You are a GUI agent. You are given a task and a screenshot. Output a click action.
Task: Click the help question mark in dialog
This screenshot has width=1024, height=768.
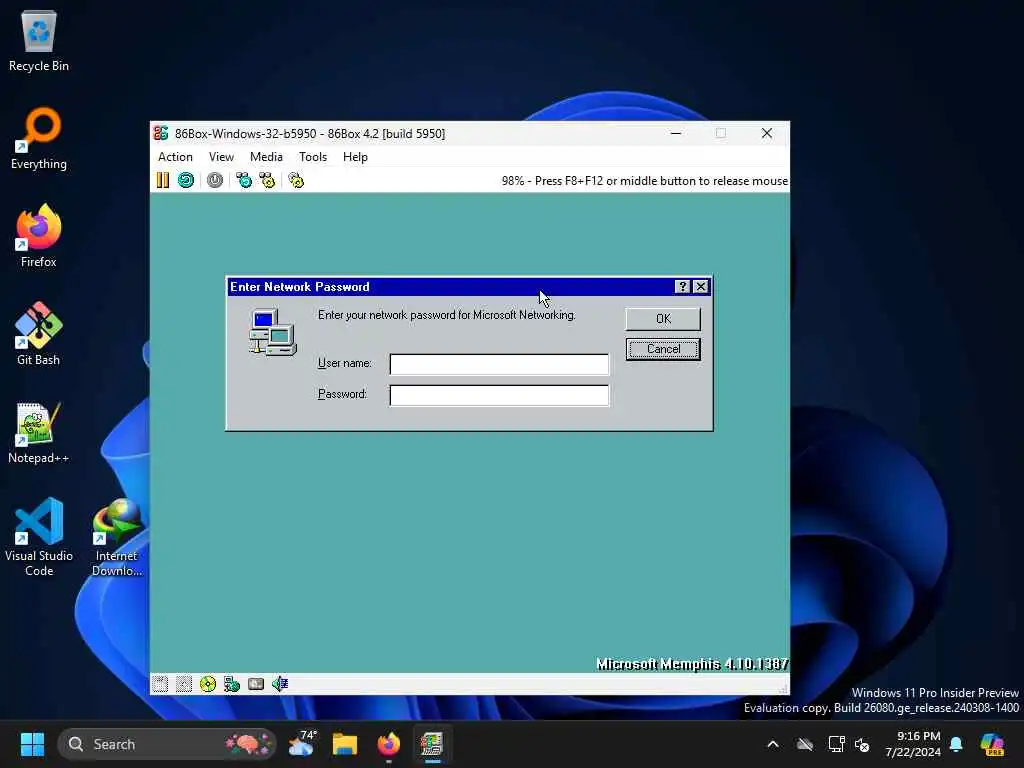(x=682, y=287)
